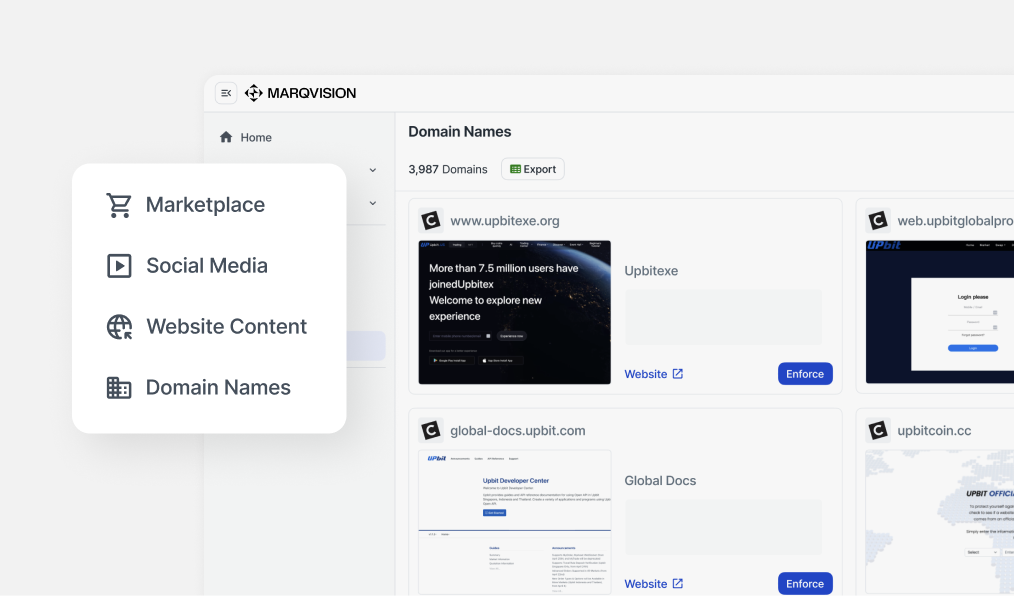The image size is (1014, 596).
Task: Click the Home icon in the sidebar
Action: [227, 136]
